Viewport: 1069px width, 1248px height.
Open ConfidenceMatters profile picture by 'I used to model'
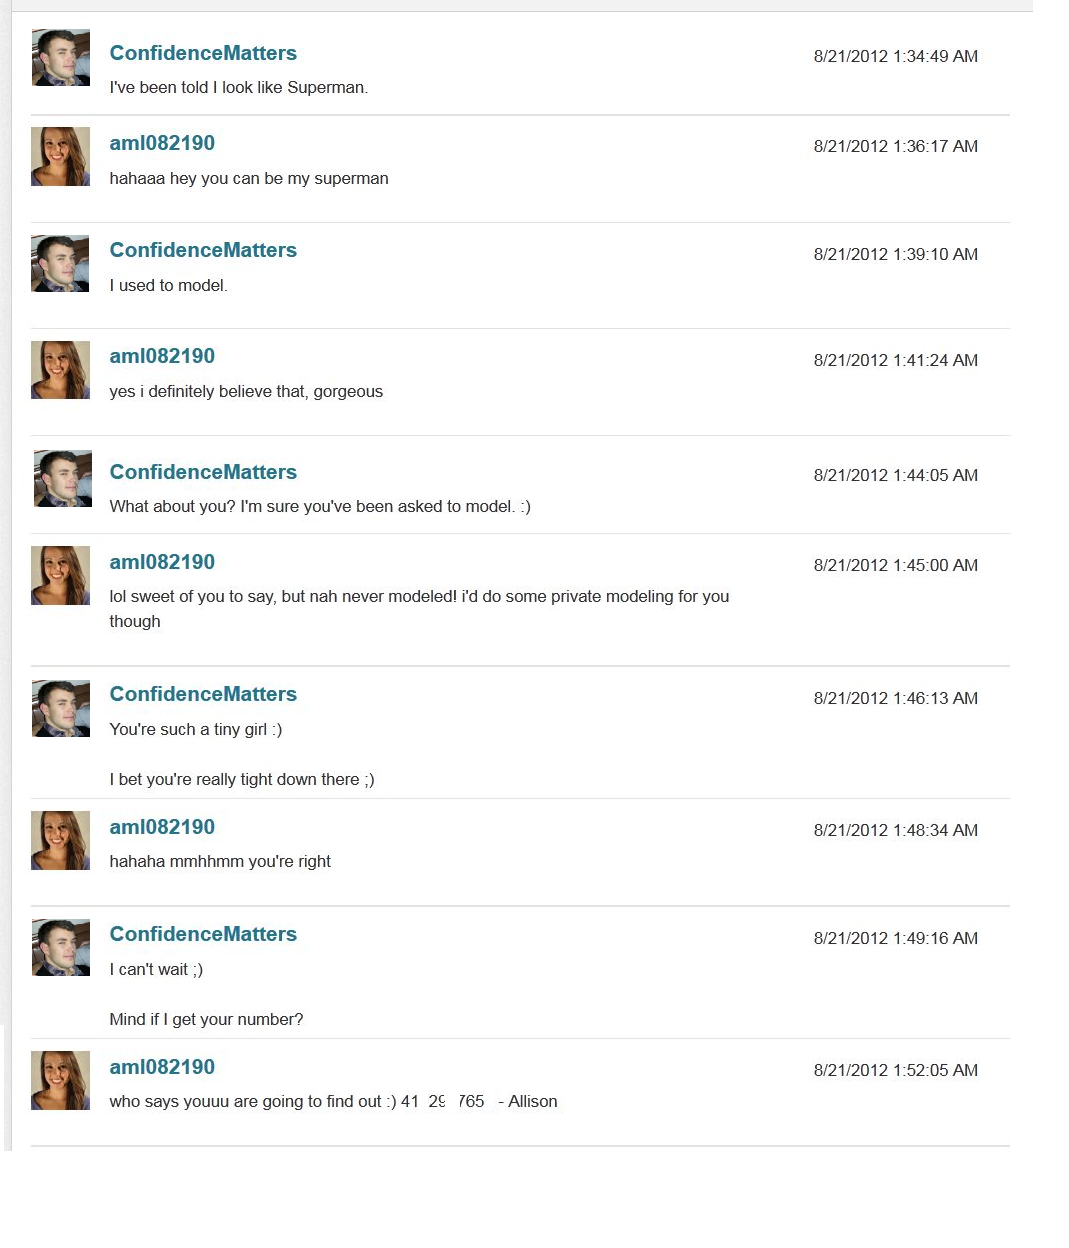61,264
